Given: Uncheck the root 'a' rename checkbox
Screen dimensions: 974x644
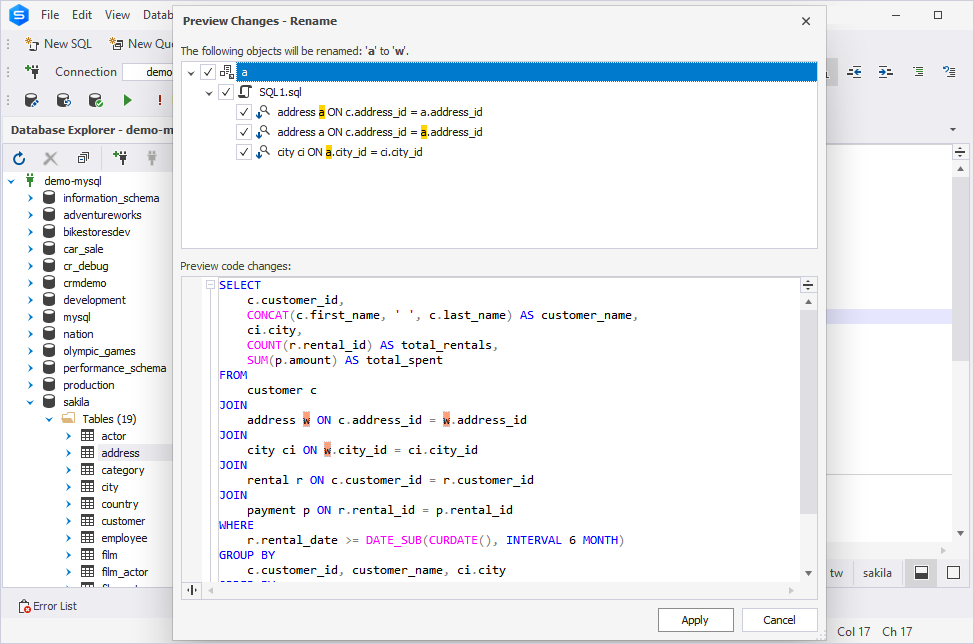Looking at the screenshot, I should coord(208,72).
